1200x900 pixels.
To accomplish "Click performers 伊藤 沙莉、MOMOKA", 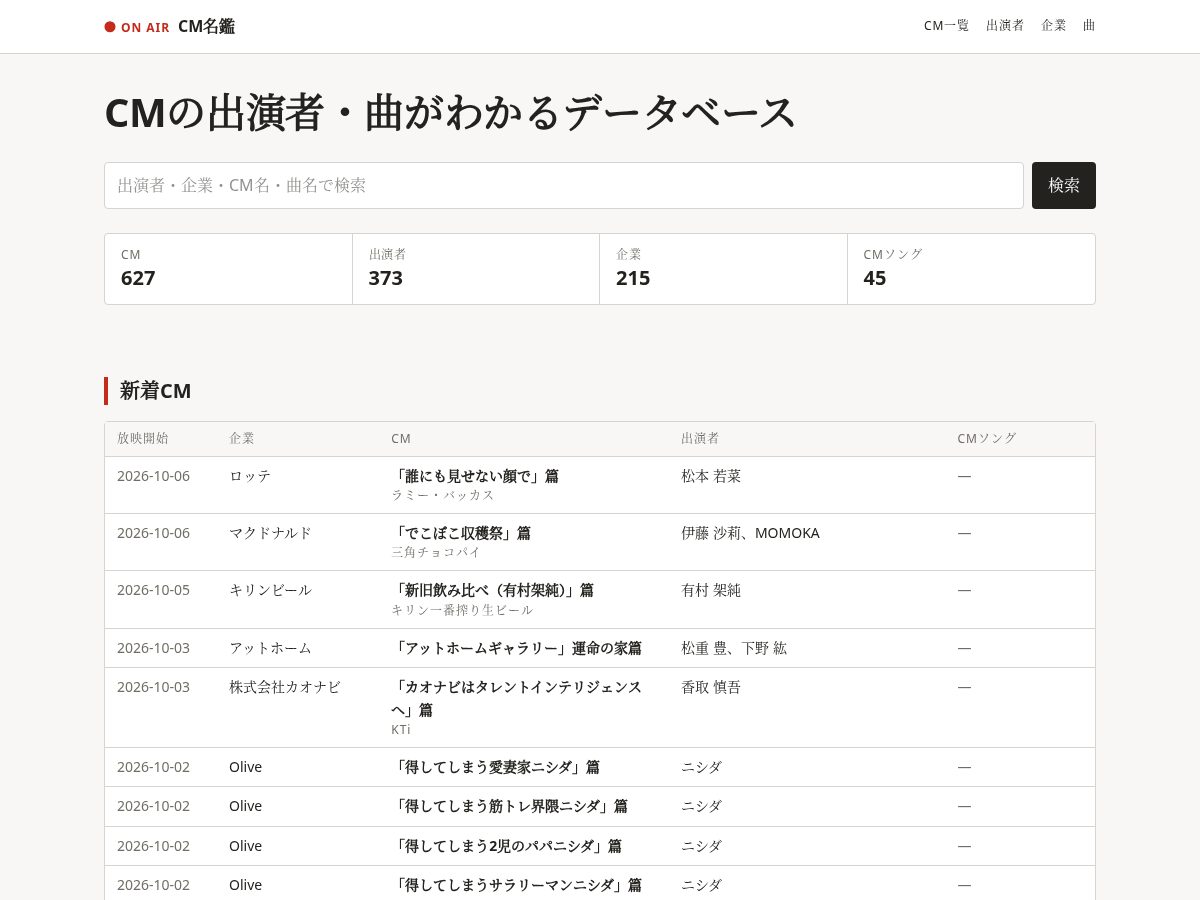I will coord(750,533).
